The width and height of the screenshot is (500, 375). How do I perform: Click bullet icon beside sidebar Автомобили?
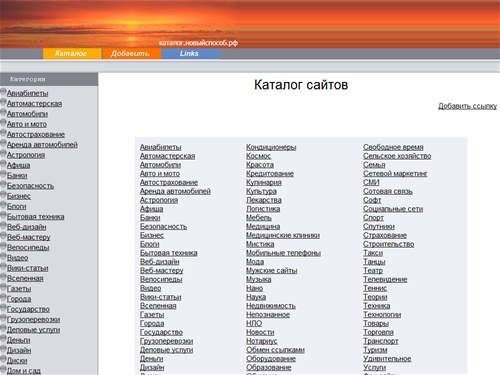pos(3,112)
